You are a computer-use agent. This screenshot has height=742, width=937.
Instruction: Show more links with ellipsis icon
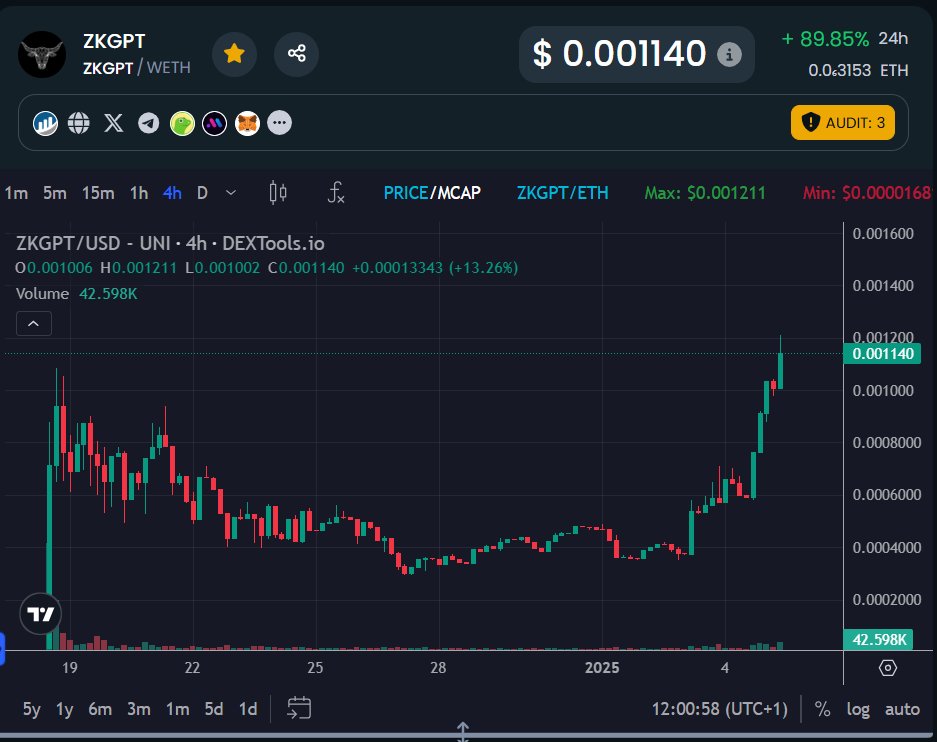click(280, 123)
